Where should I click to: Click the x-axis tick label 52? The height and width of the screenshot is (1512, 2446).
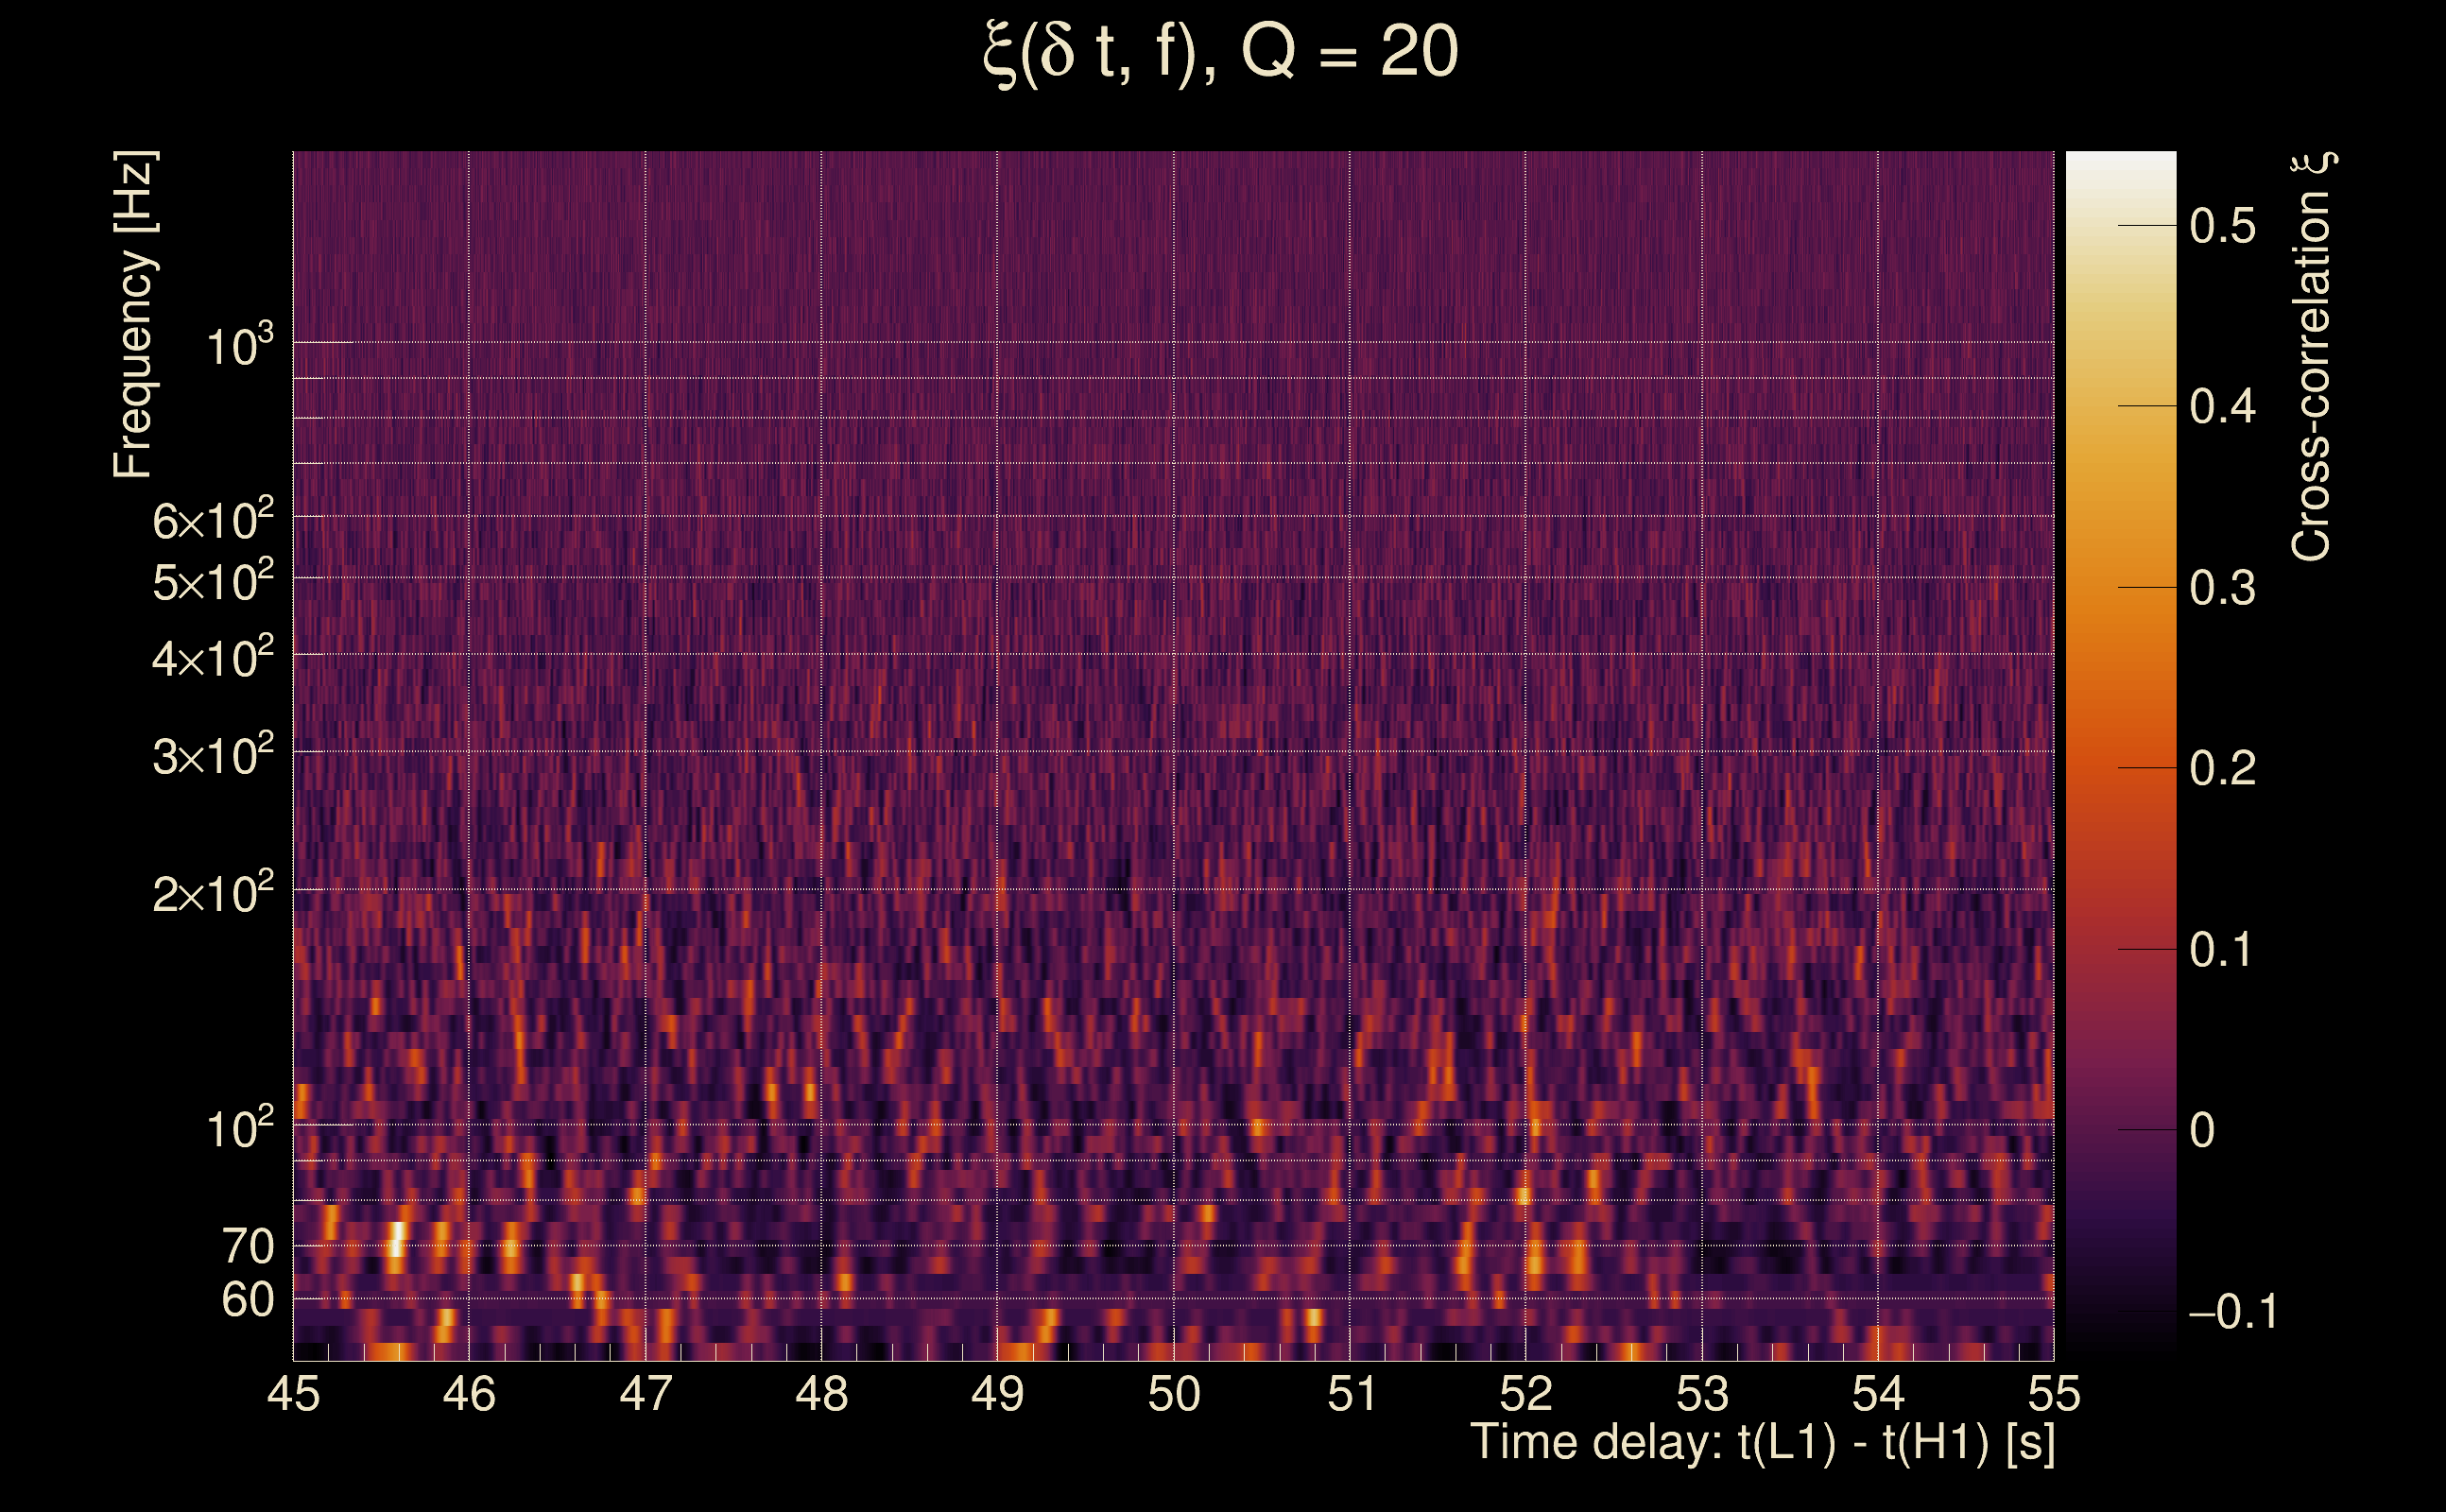[x=1525, y=1394]
